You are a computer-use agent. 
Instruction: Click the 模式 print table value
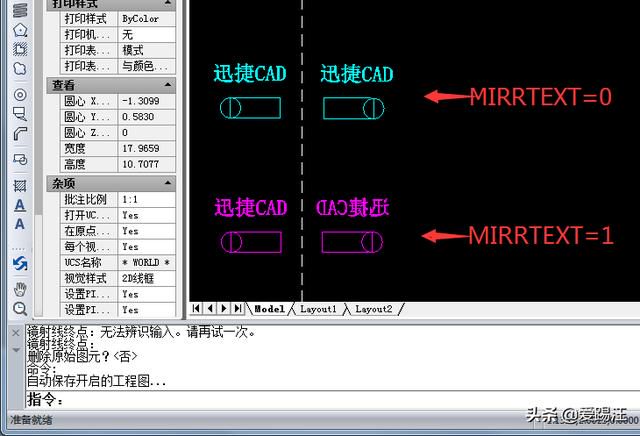point(147,50)
